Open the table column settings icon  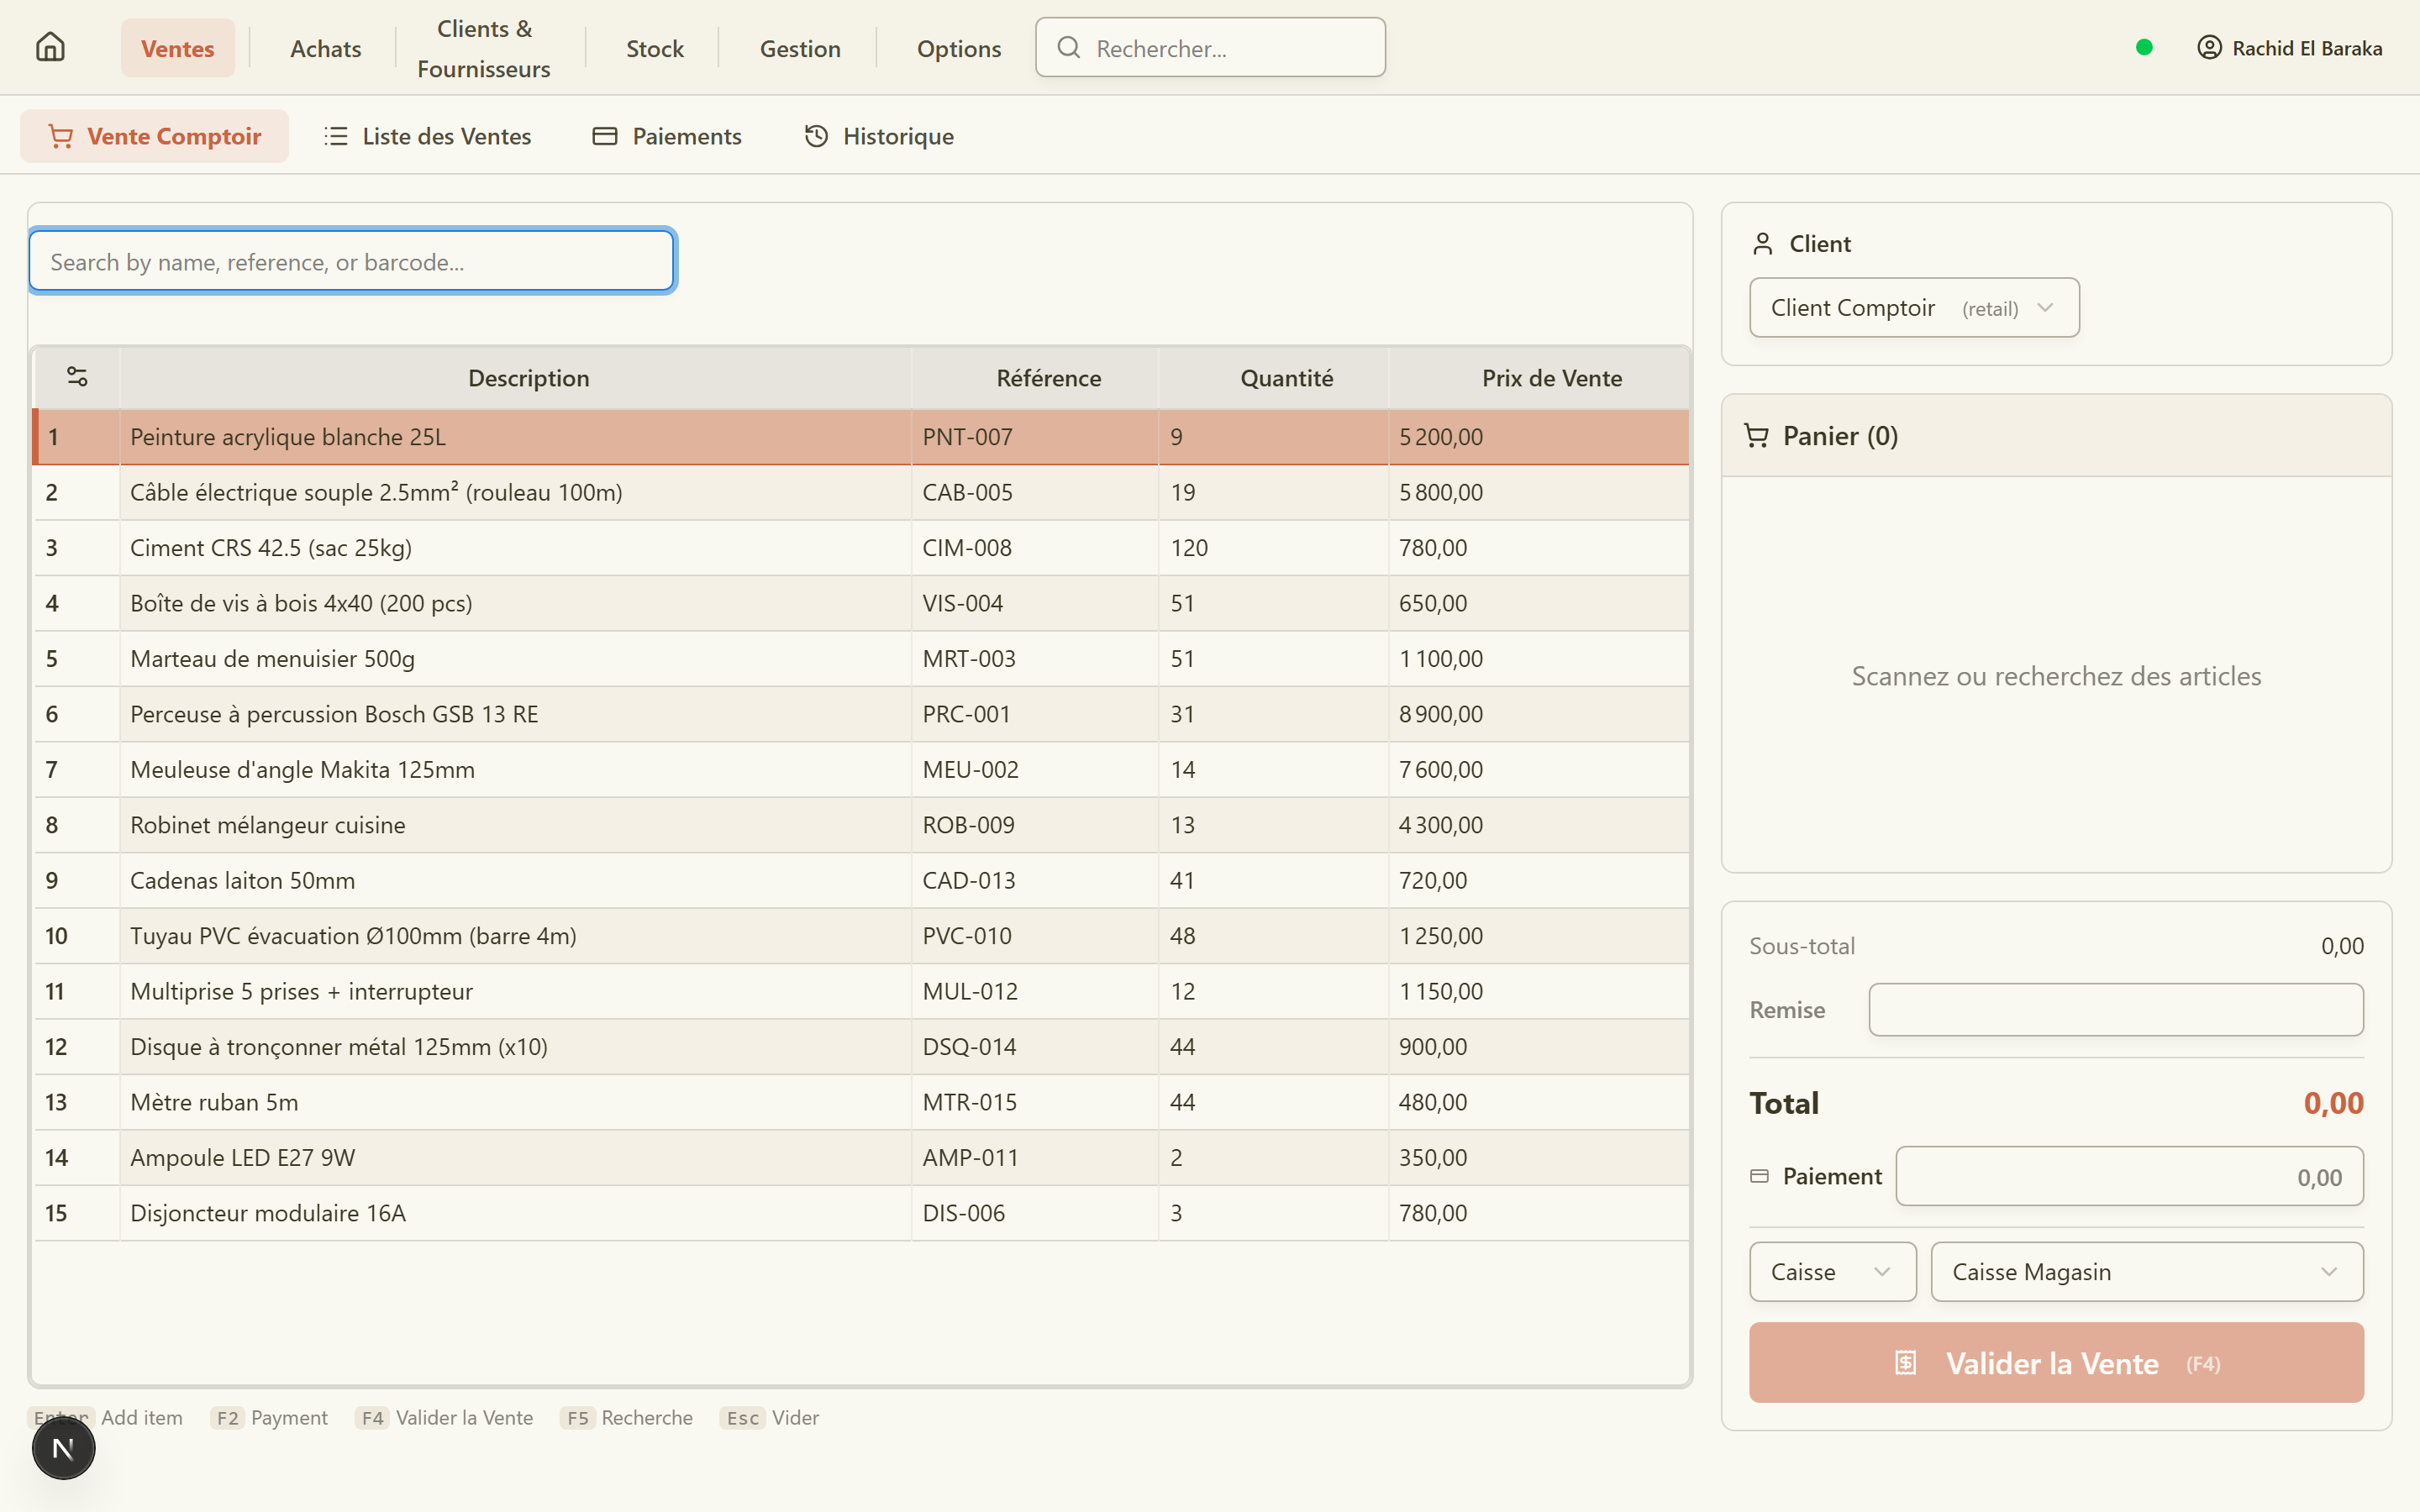[x=77, y=377]
